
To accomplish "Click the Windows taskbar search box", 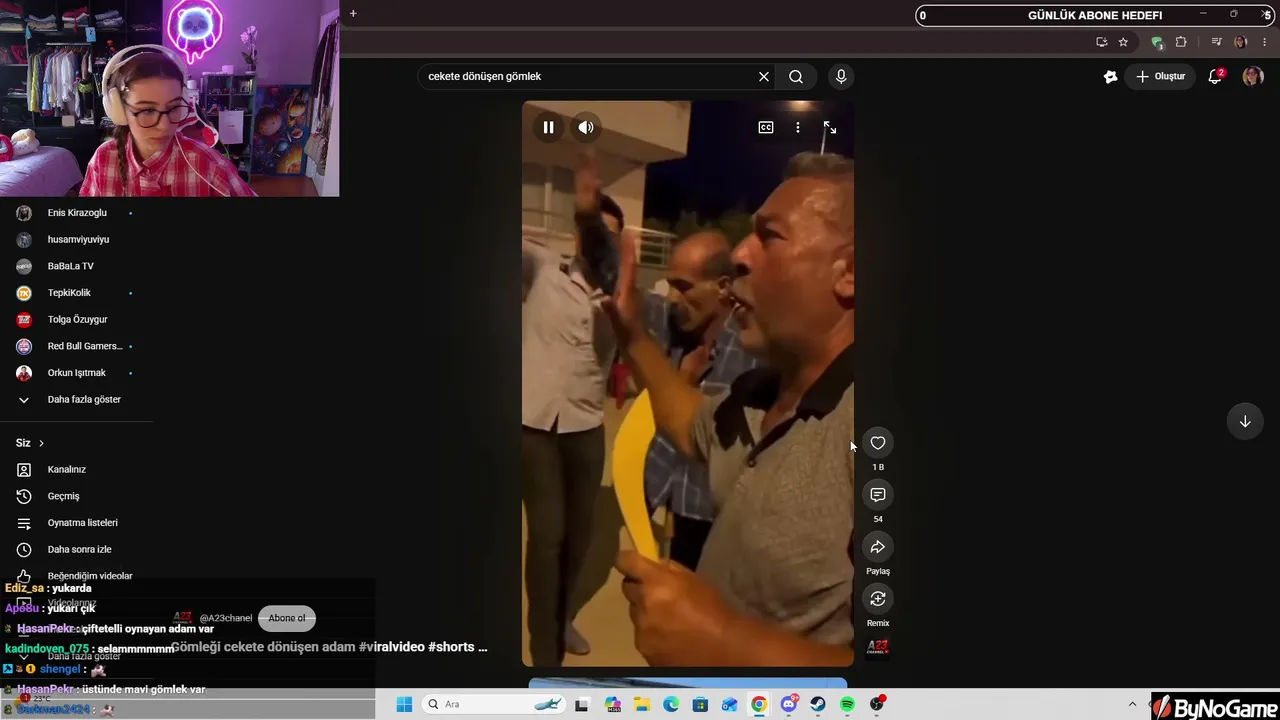I will pos(495,704).
